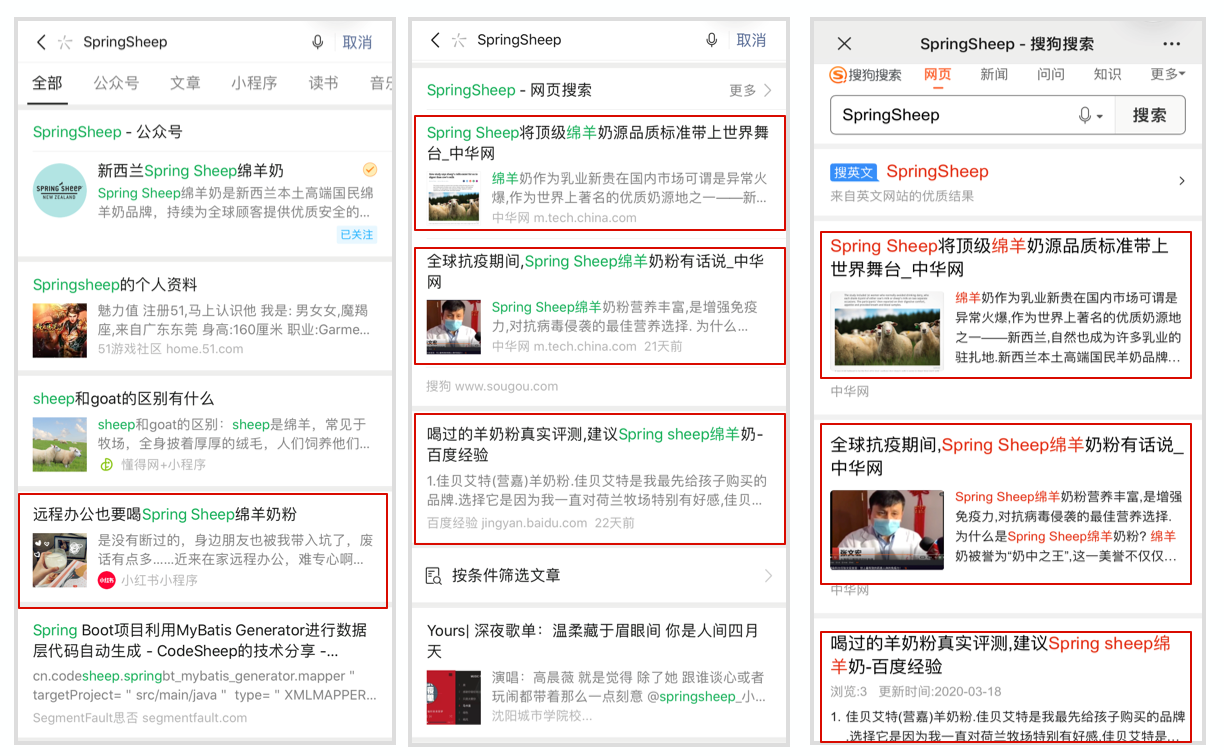1224x756 pixels.
Task: Open sheep和goat的区别有什么 result
Action: (x=205, y=431)
